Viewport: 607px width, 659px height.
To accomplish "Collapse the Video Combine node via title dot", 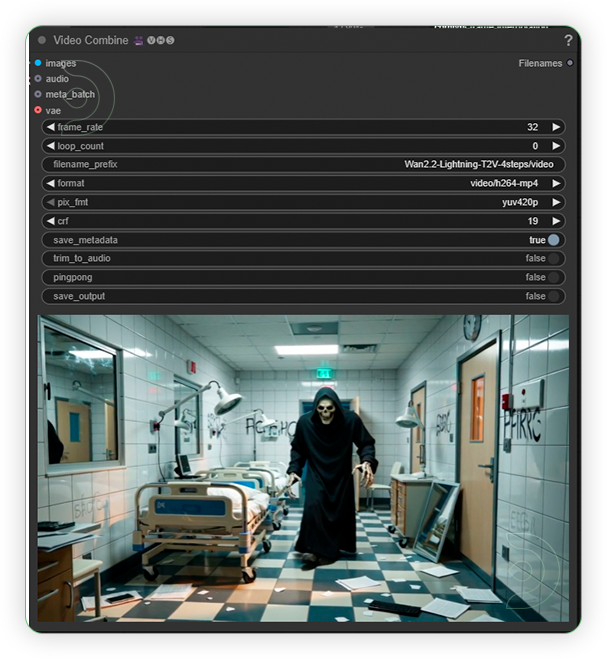I will coord(42,41).
